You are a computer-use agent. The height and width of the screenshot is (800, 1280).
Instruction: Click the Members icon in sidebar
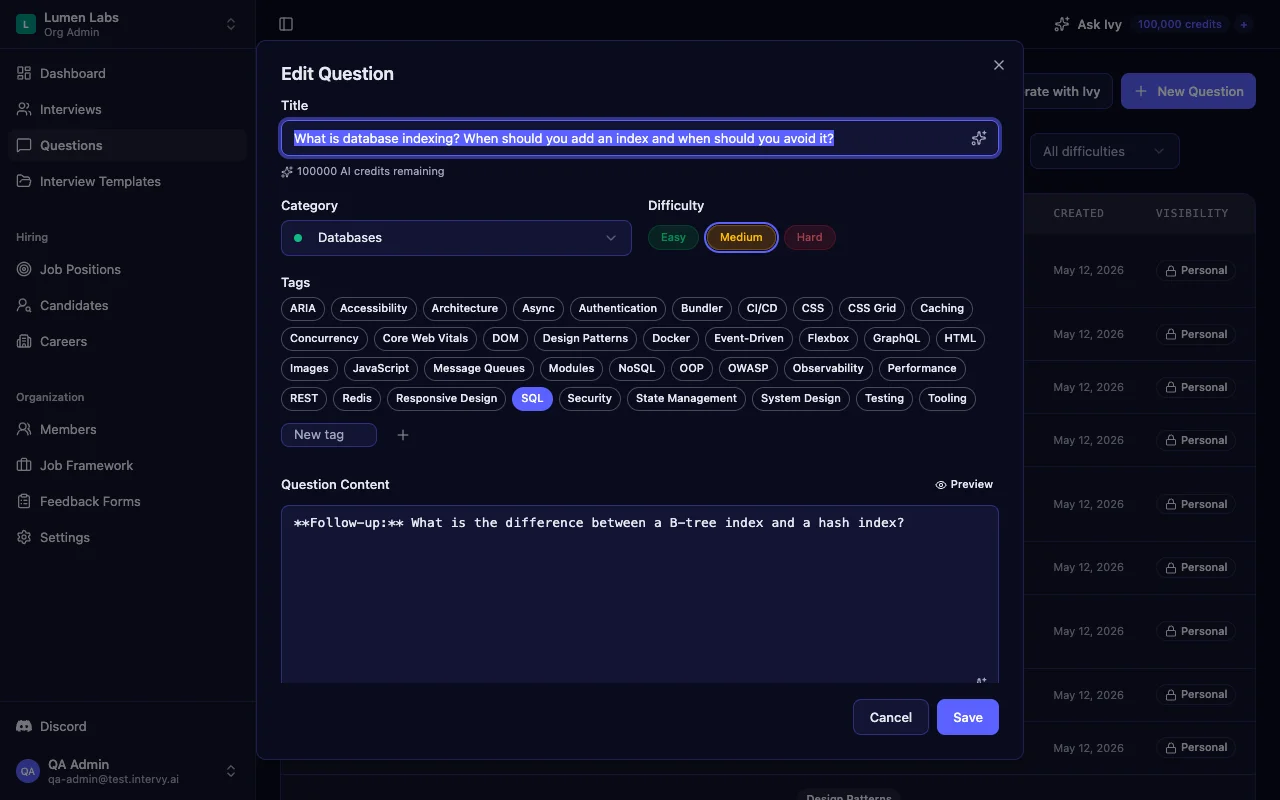pos(24,429)
